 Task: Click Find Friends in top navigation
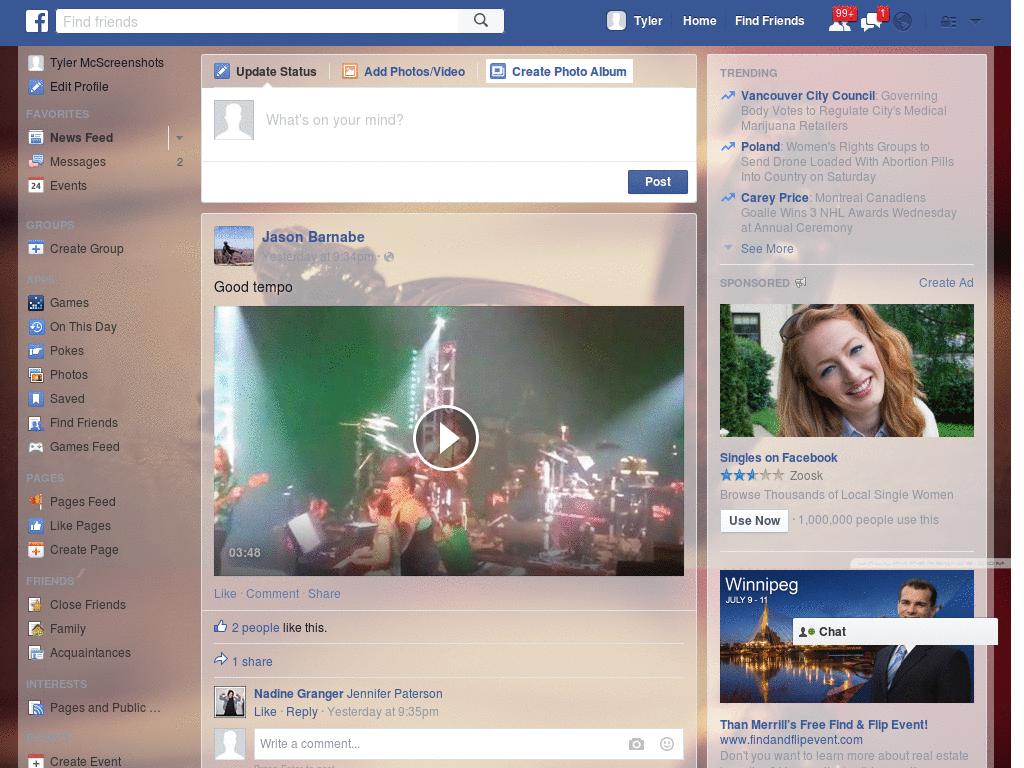pos(769,21)
